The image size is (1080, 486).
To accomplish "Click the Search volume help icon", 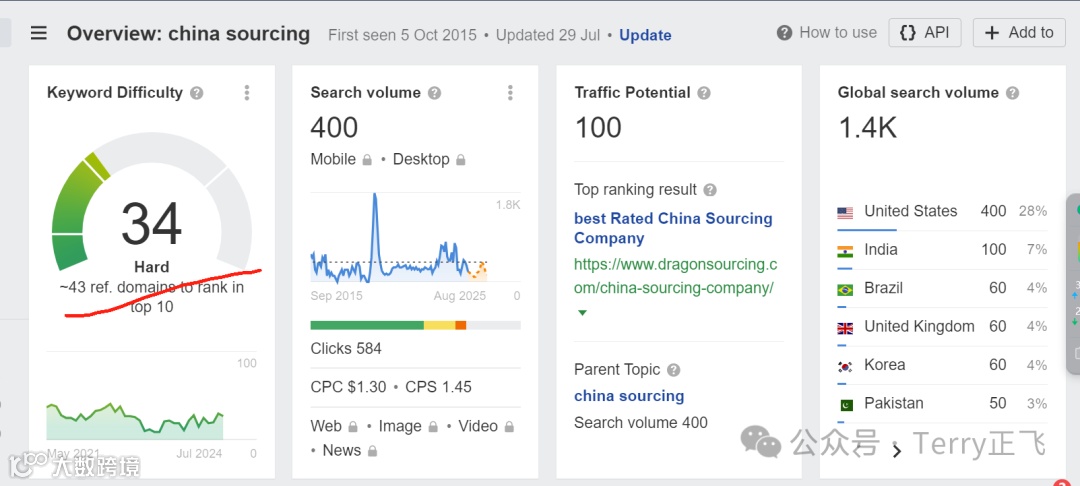I will click(435, 93).
